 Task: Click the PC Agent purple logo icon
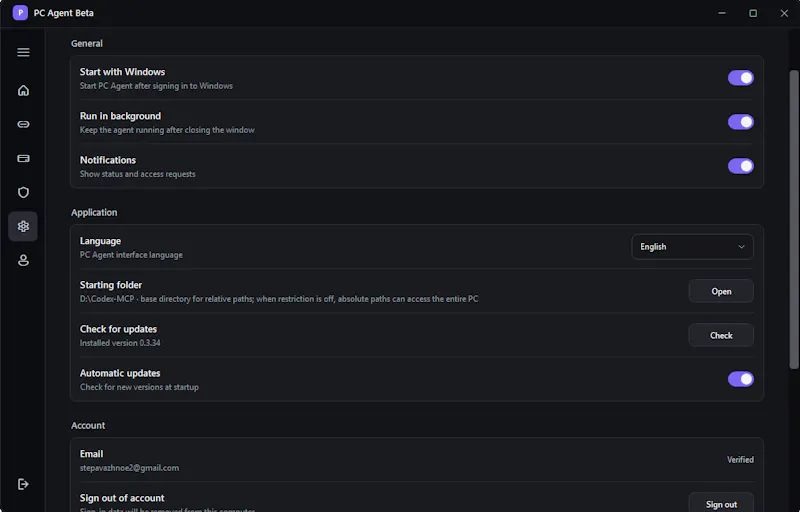(20, 13)
